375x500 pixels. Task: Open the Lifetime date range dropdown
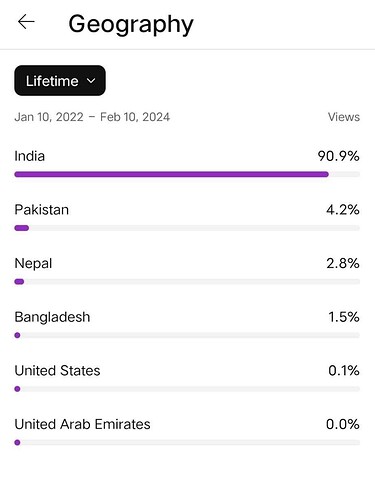tap(60, 81)
